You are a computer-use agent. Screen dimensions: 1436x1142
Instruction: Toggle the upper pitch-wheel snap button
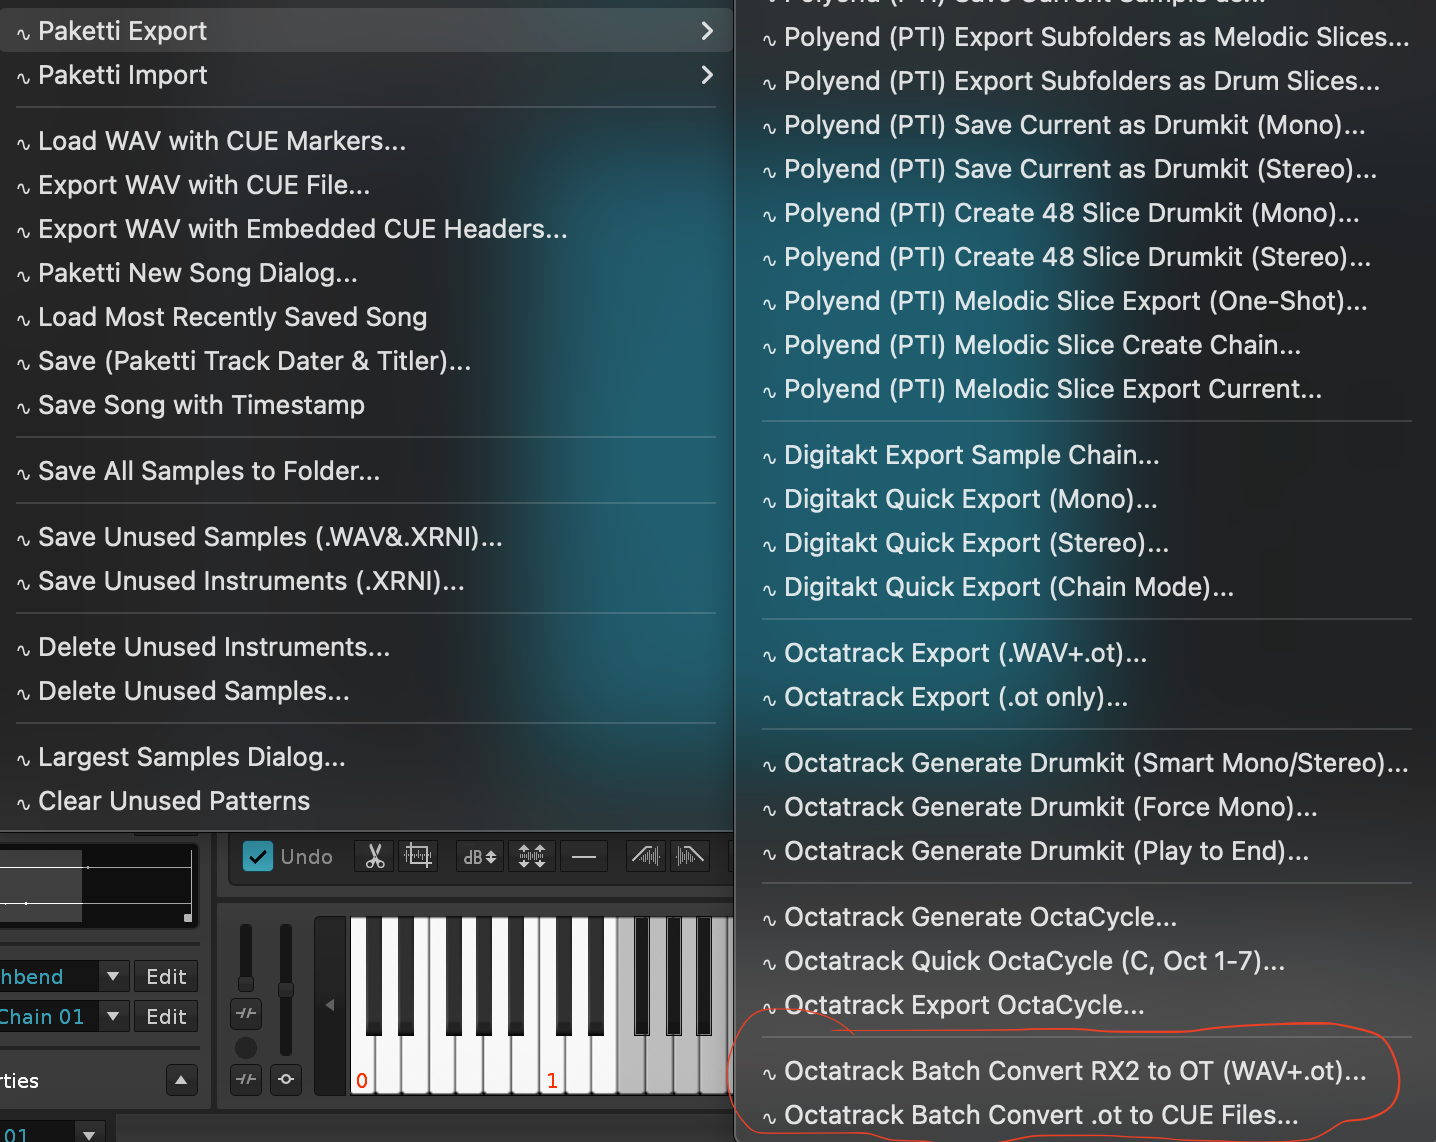pyautogui.click(x=246, y=1013)
